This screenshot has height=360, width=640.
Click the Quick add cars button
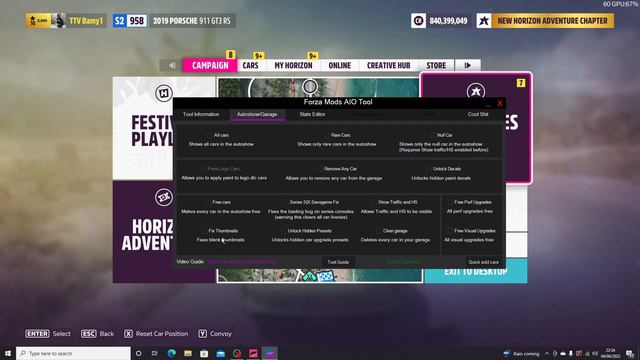point(483,262)
